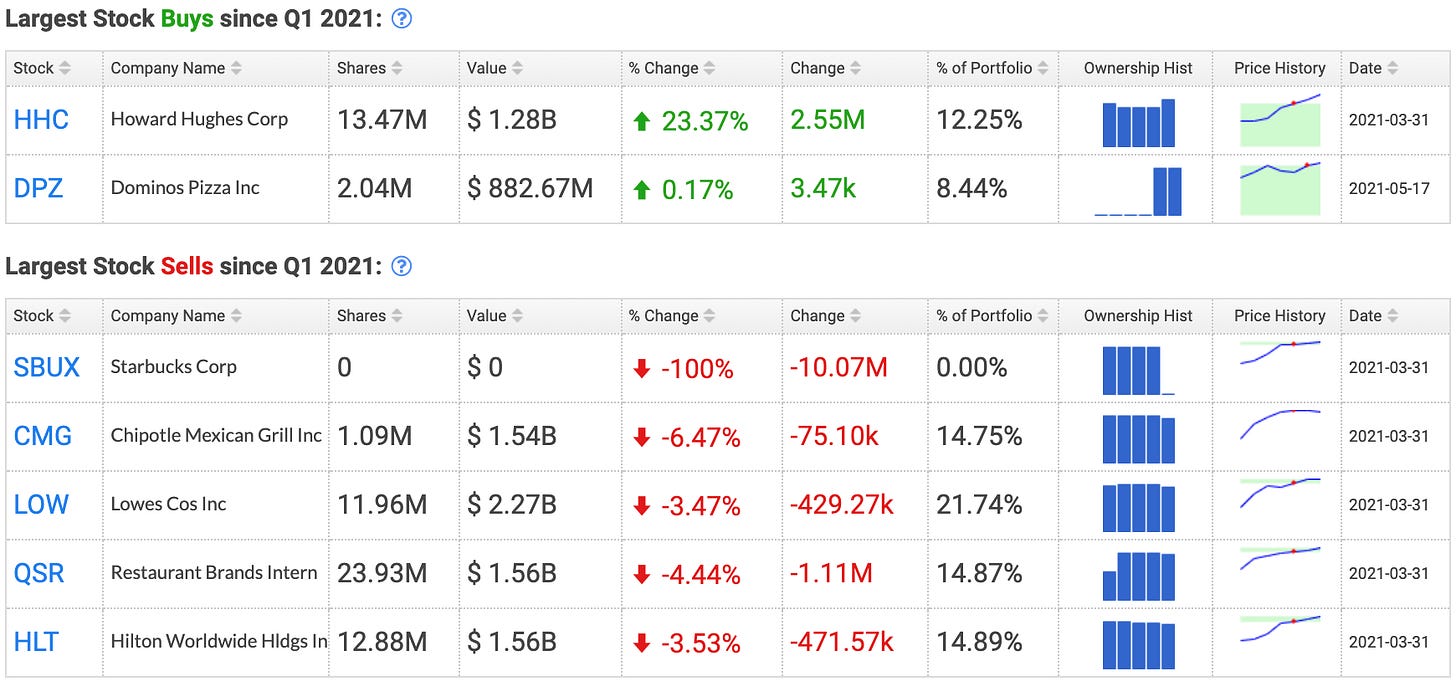Select 'Restaurant Brands Intern' cell

click(x=216, y=573)
